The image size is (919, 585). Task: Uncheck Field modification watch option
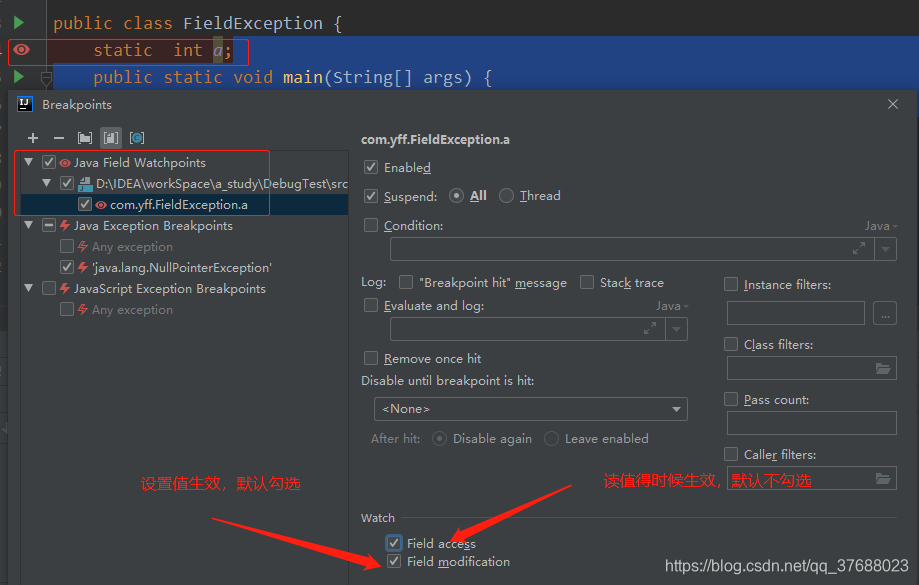[394, 561]
